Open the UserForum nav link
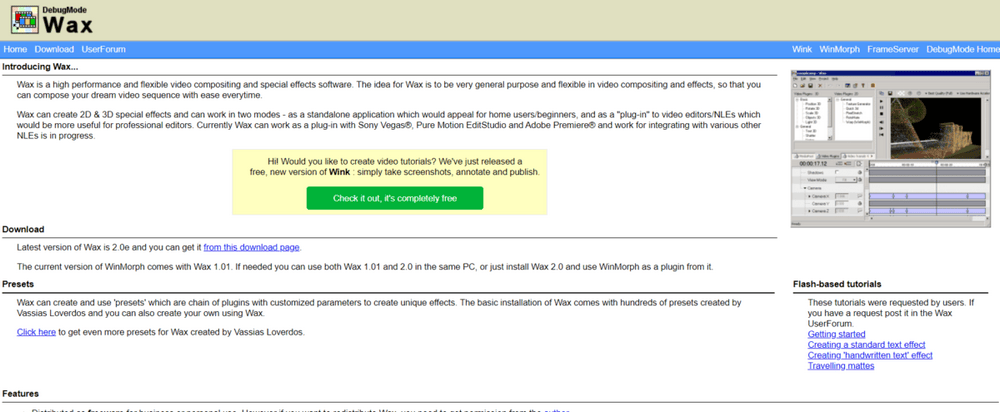The height and width of the screenshot is (412, 1000). pos(105,49)
